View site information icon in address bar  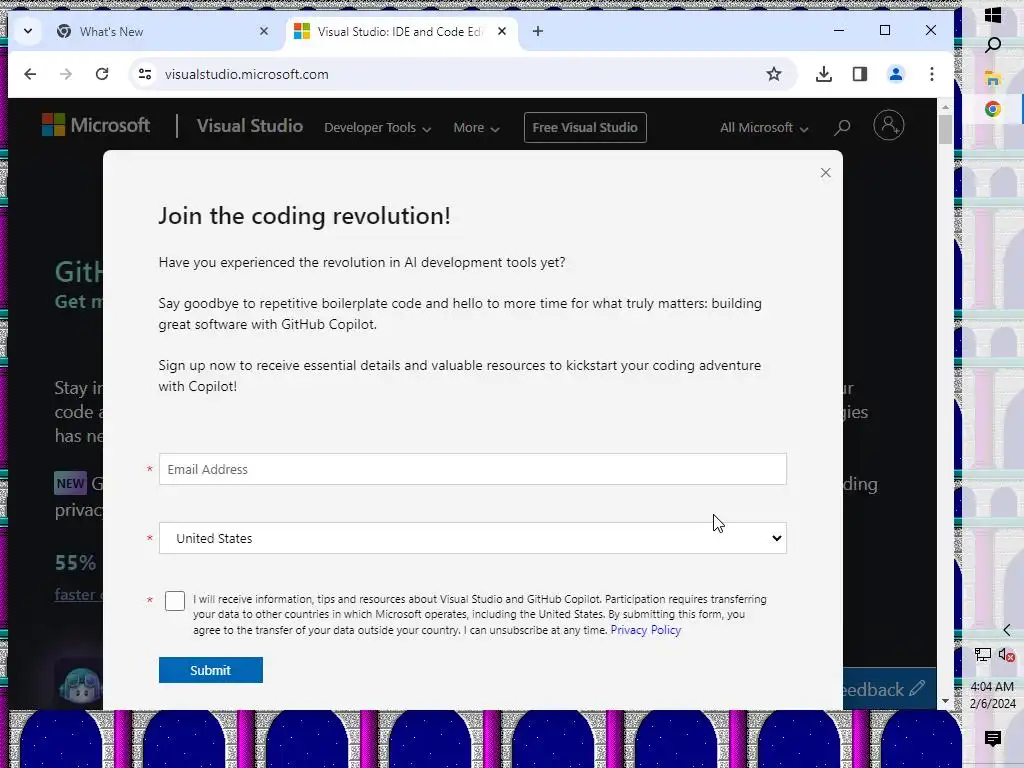(x=145, y=74)
